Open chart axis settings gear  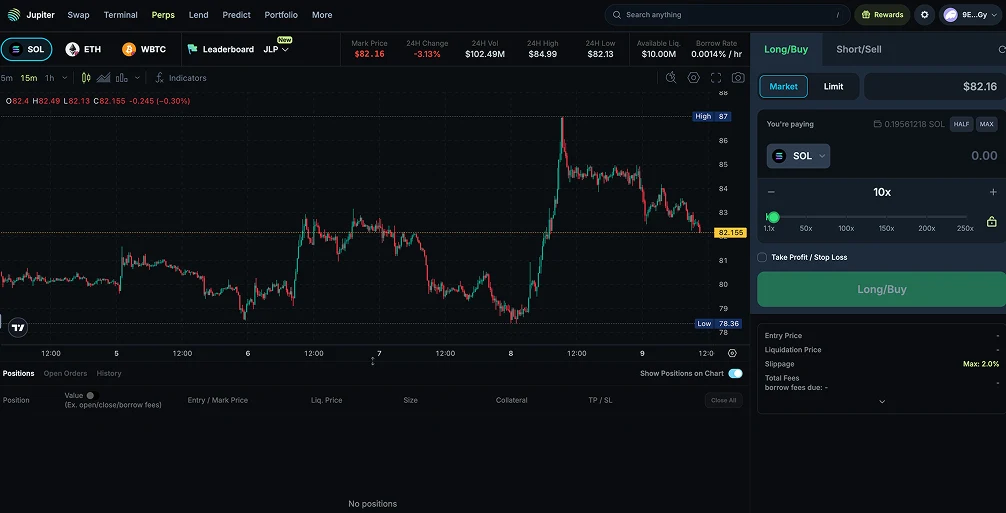[x=733, y=353]
